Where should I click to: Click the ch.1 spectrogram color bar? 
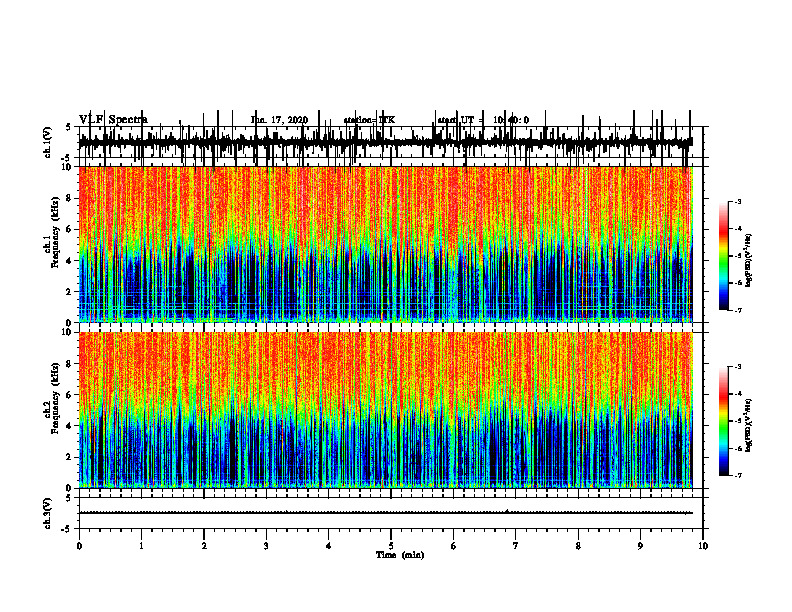pyautogui.click(x=724, y=256)
